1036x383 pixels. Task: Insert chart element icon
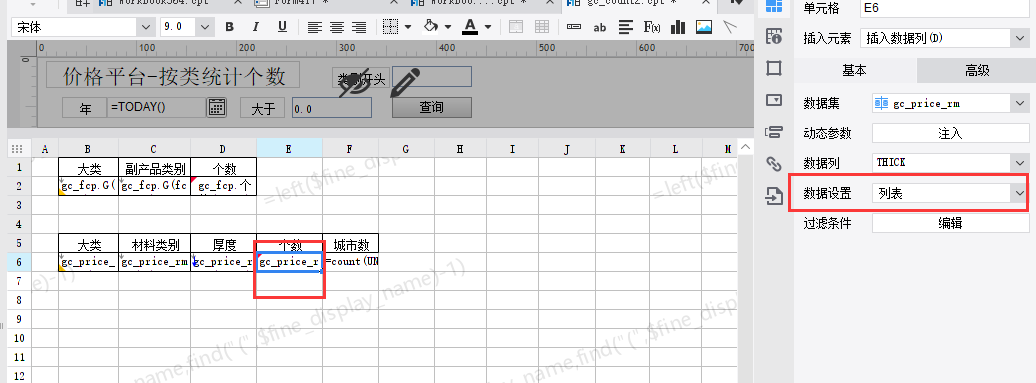pyautogui.click(x=678, y=27)
